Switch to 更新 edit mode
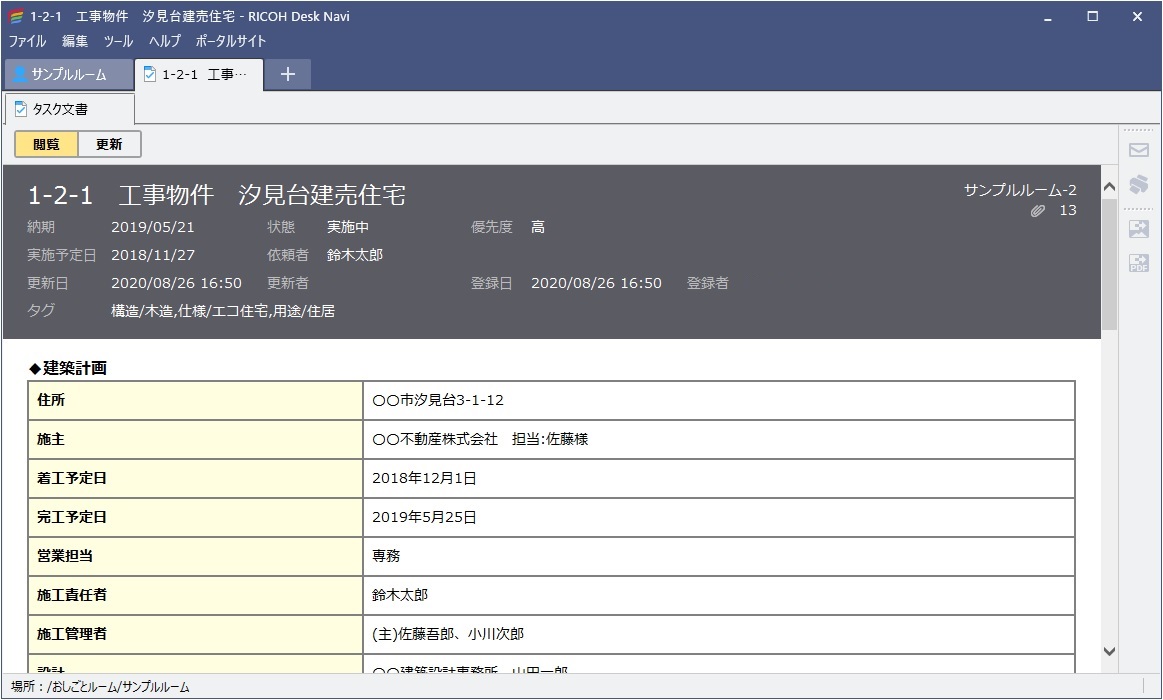This screenshot has width=1163, height=700. pos(109,144)
